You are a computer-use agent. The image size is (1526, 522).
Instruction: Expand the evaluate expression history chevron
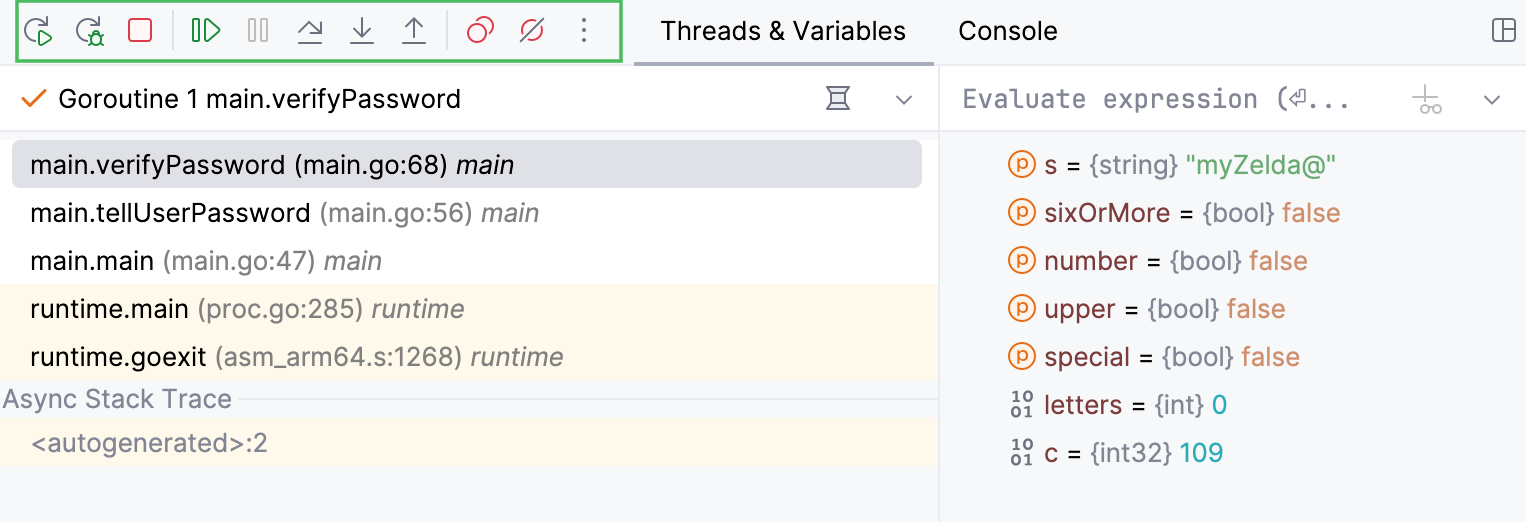[1492, 99]
